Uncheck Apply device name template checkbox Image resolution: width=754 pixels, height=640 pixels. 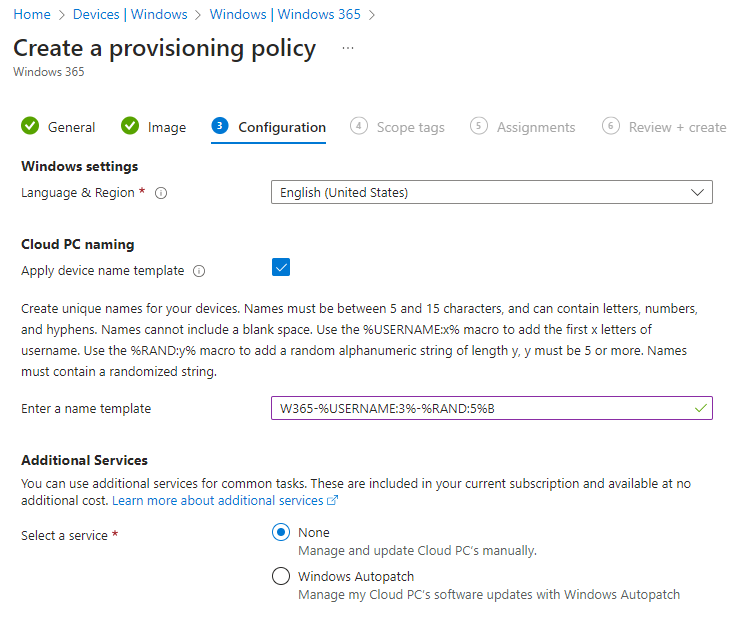point(281,267)
